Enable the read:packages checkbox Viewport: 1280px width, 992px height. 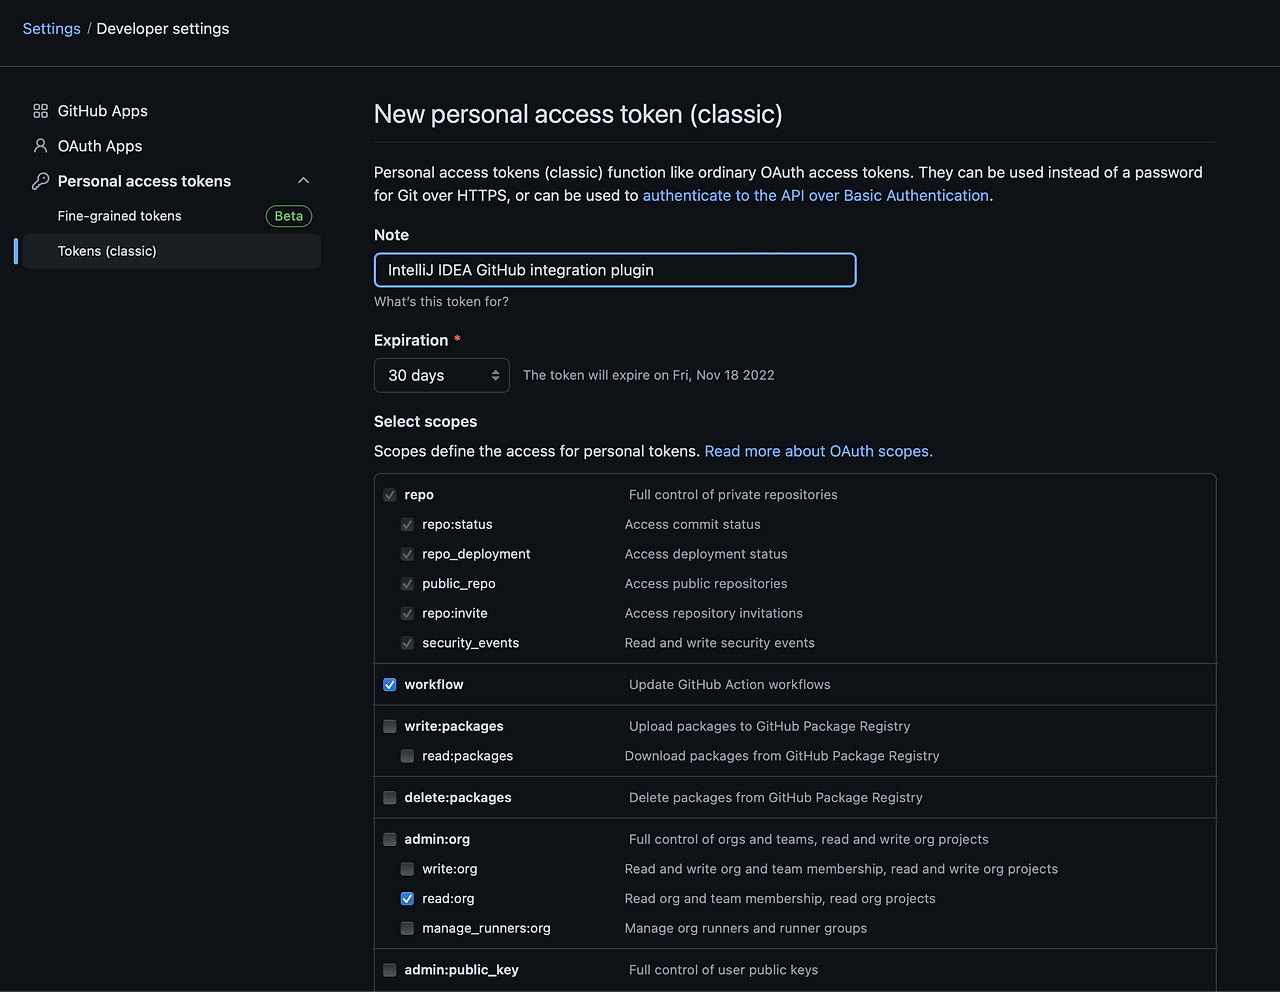point(407,756)
